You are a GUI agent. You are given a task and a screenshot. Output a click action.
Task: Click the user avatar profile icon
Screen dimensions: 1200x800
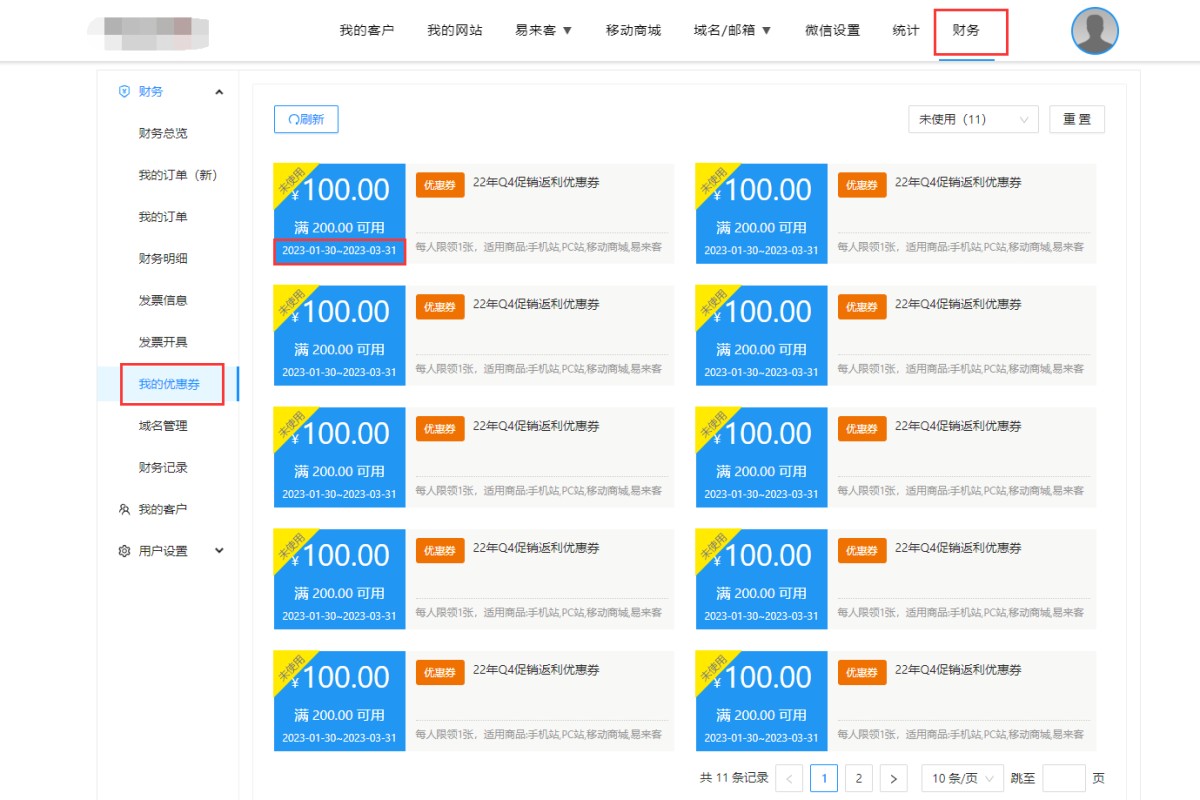pyautogui.click(x=1094, y=31)
